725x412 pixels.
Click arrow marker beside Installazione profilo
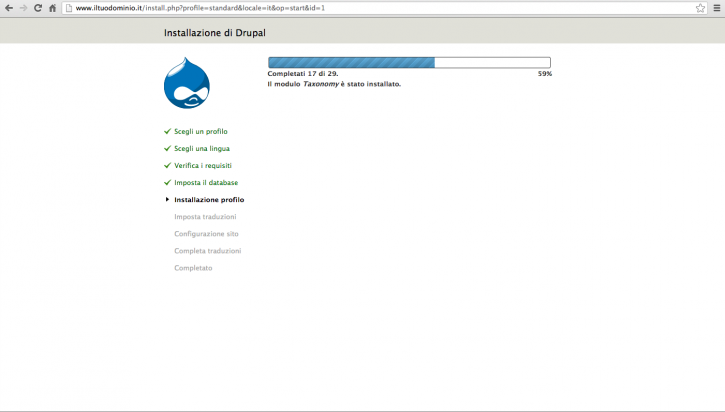tap(167, 199)
